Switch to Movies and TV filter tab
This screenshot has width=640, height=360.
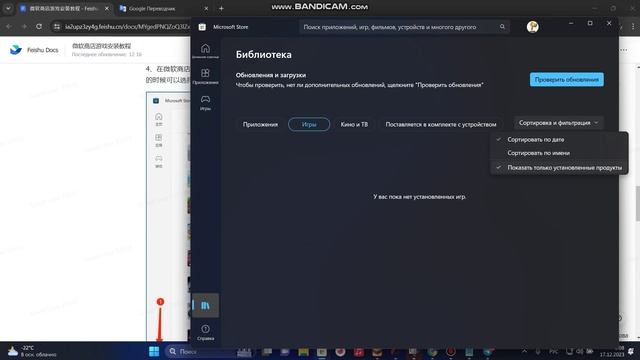click(x=354, y=124)
